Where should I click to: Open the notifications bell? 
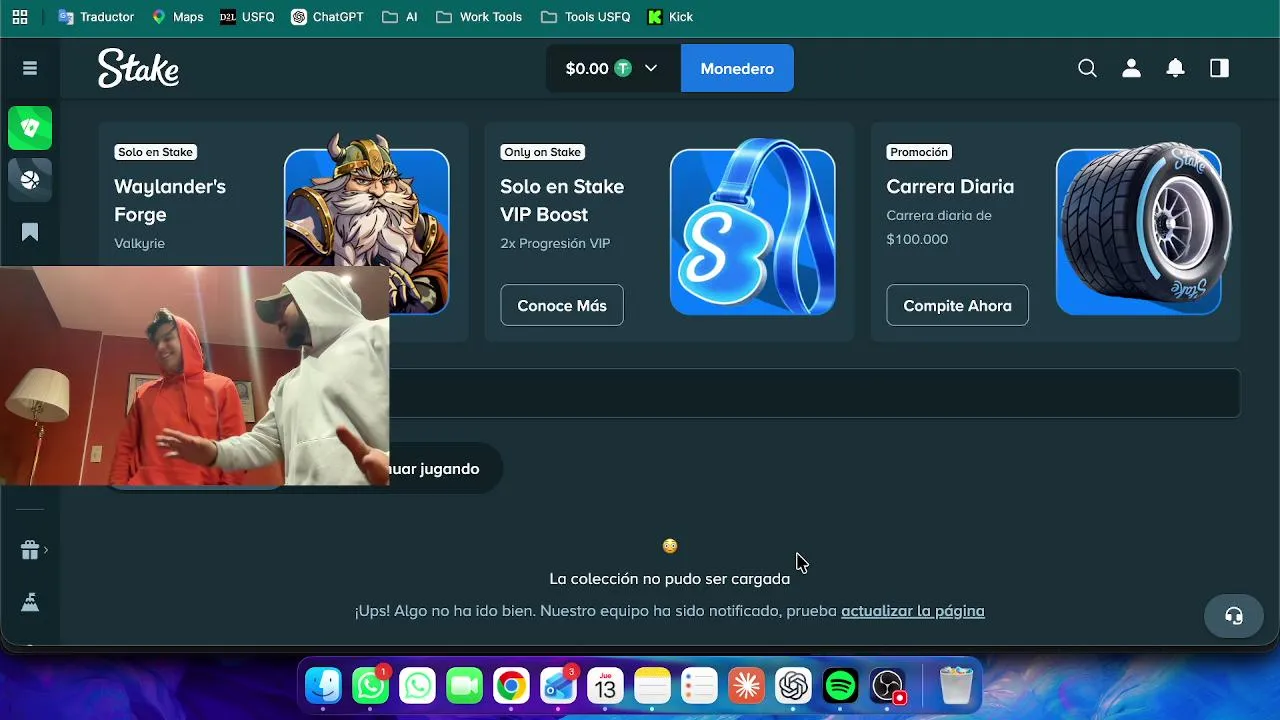click(x=1175, y=68)
